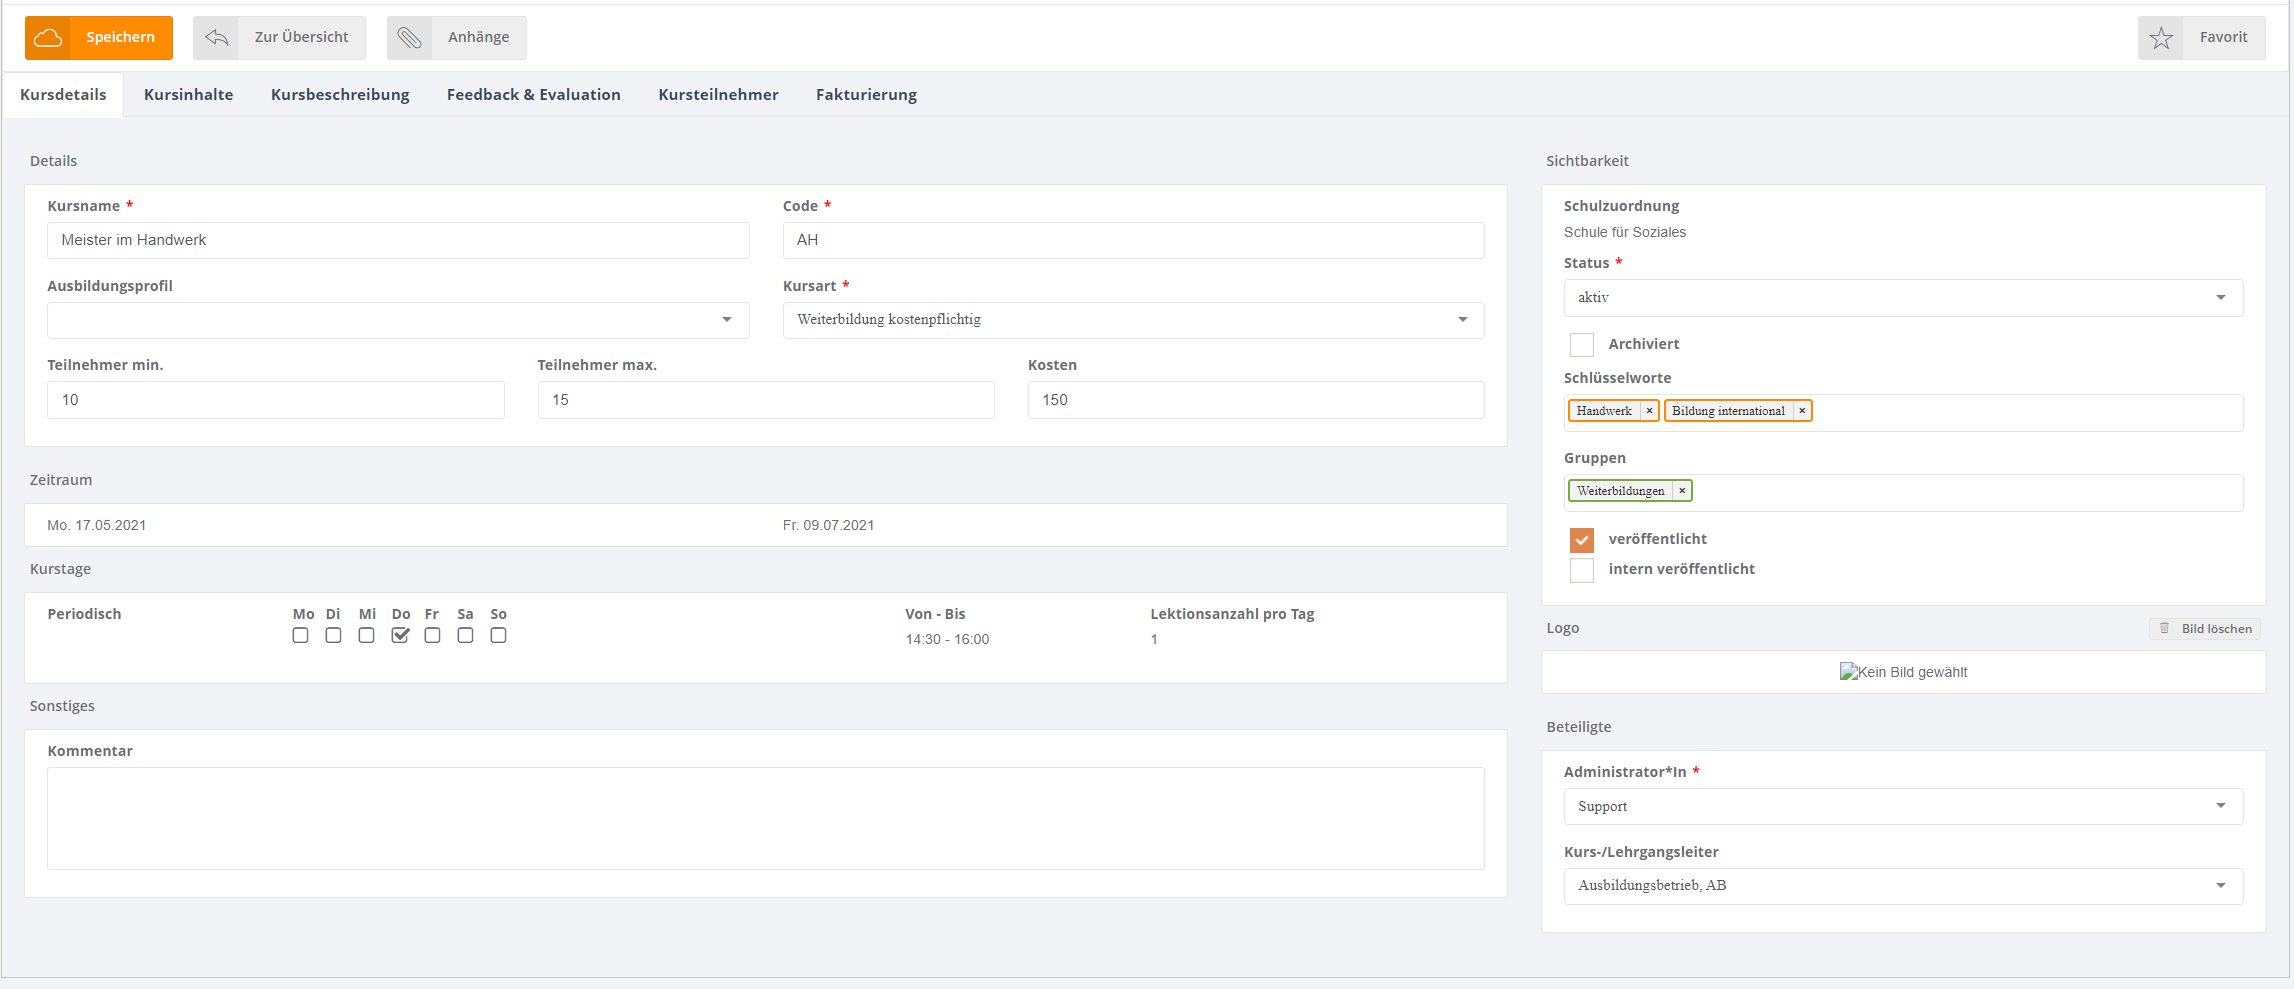
Task: Switch to the Kursteilnehmer tab
Action: click(718, 95)
